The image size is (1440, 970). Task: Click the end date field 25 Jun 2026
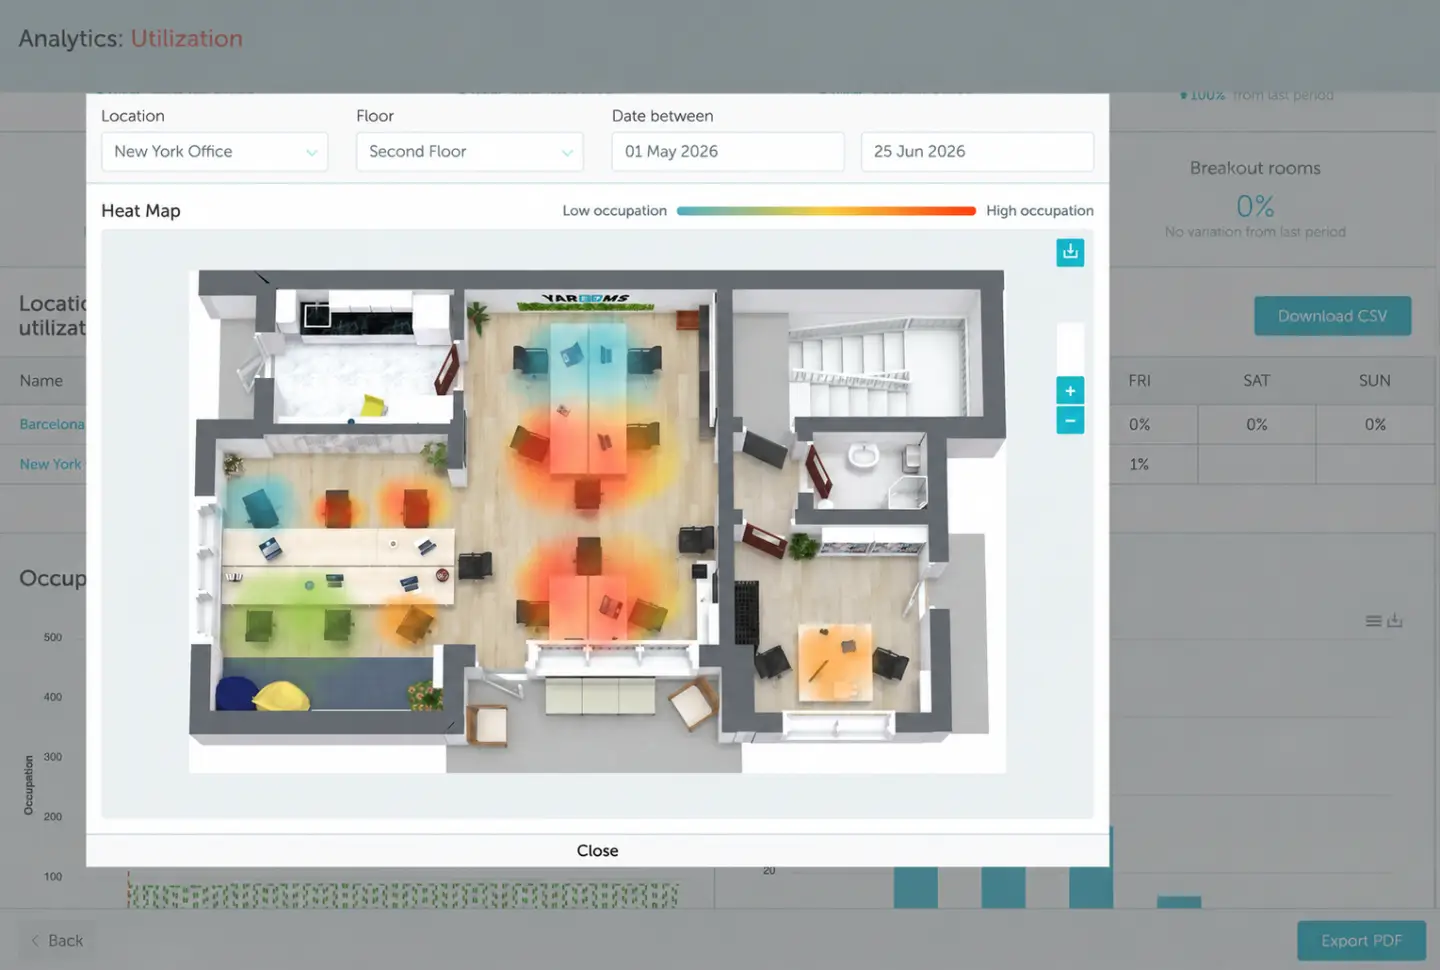click(977, 152)
